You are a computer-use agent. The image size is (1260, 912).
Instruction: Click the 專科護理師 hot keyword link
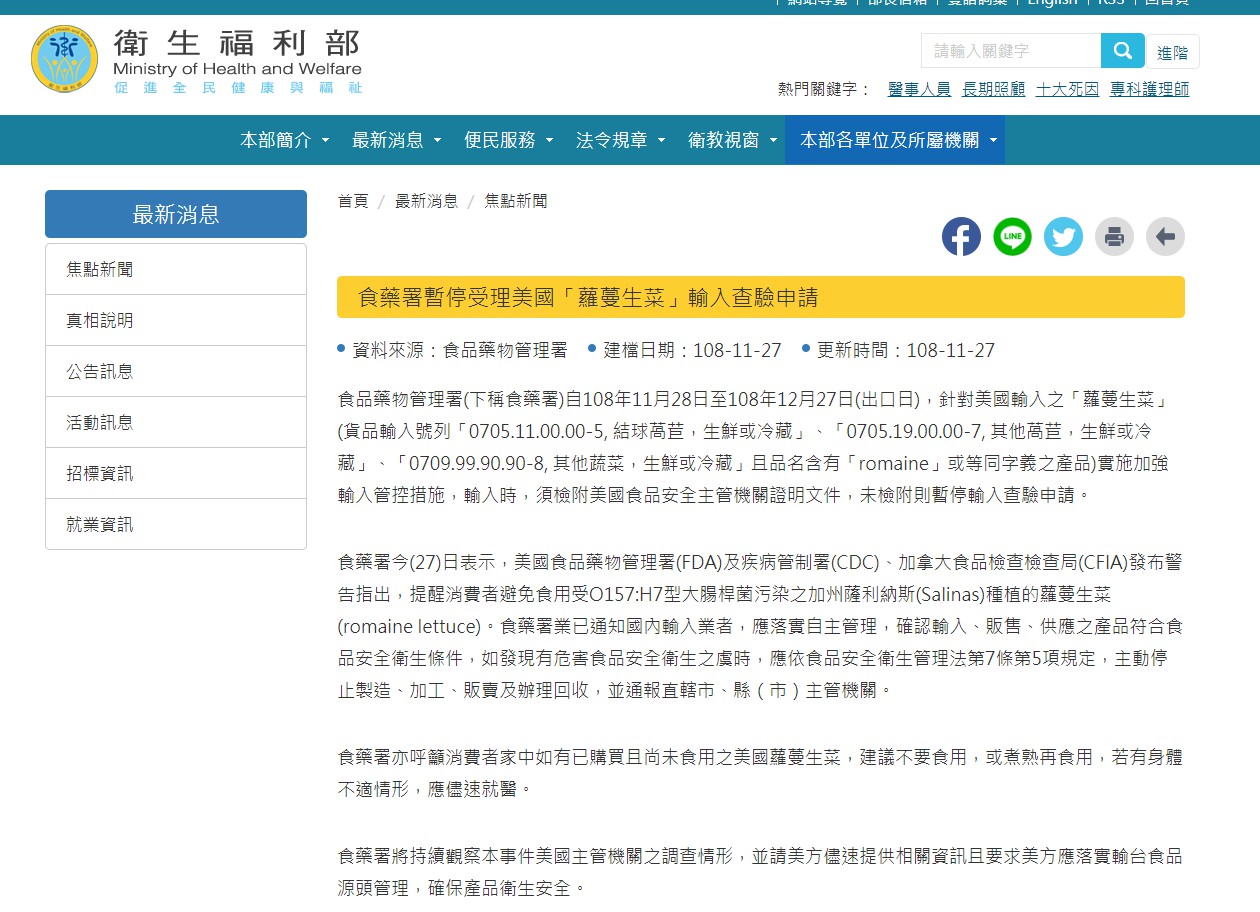1149,89
